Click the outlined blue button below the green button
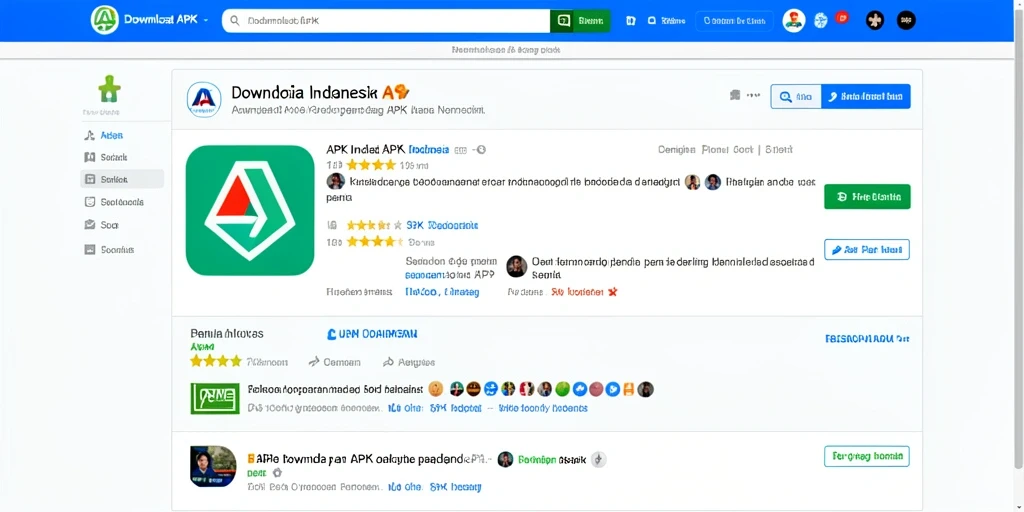The height and width of the screenshot is (512, 1024). (867, 249)
